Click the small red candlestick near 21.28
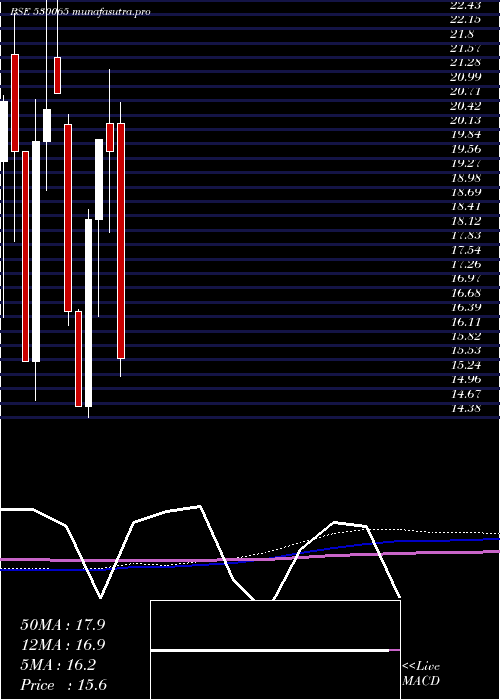Image resolution: width=500 pixels, height=700 pixels. (x=58, y=75)
